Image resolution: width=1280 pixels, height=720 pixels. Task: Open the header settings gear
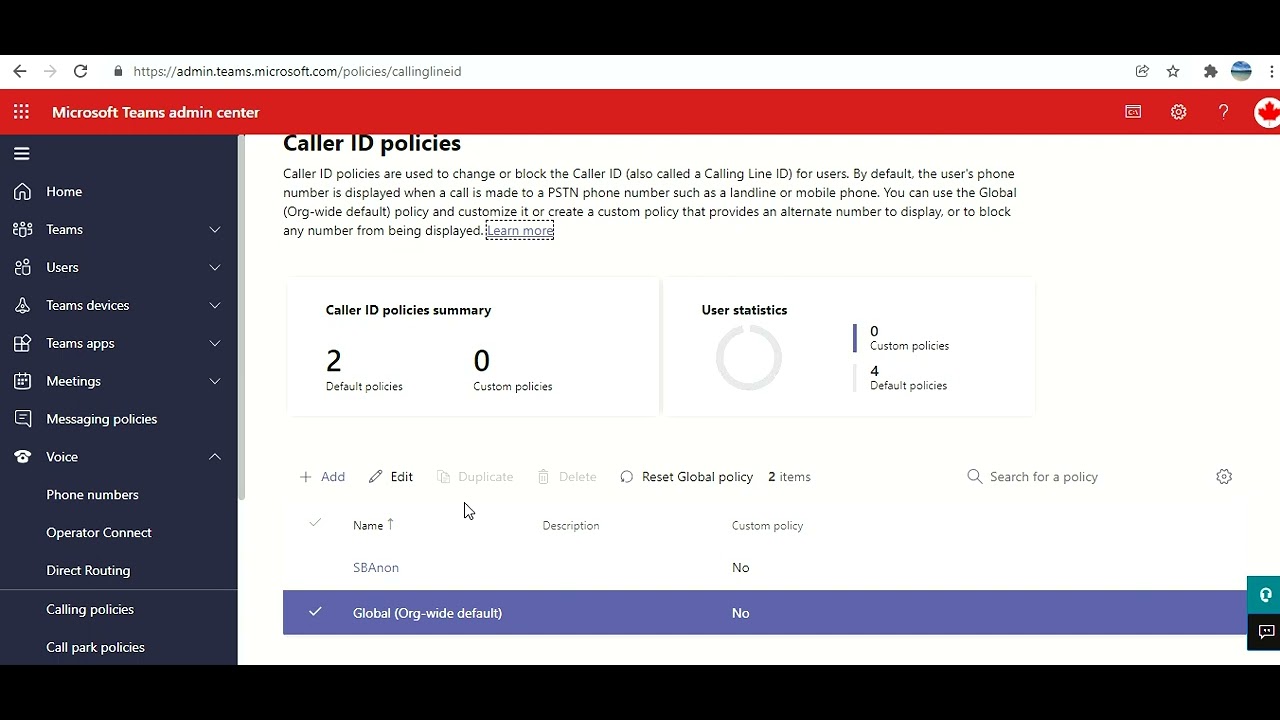1179,112
